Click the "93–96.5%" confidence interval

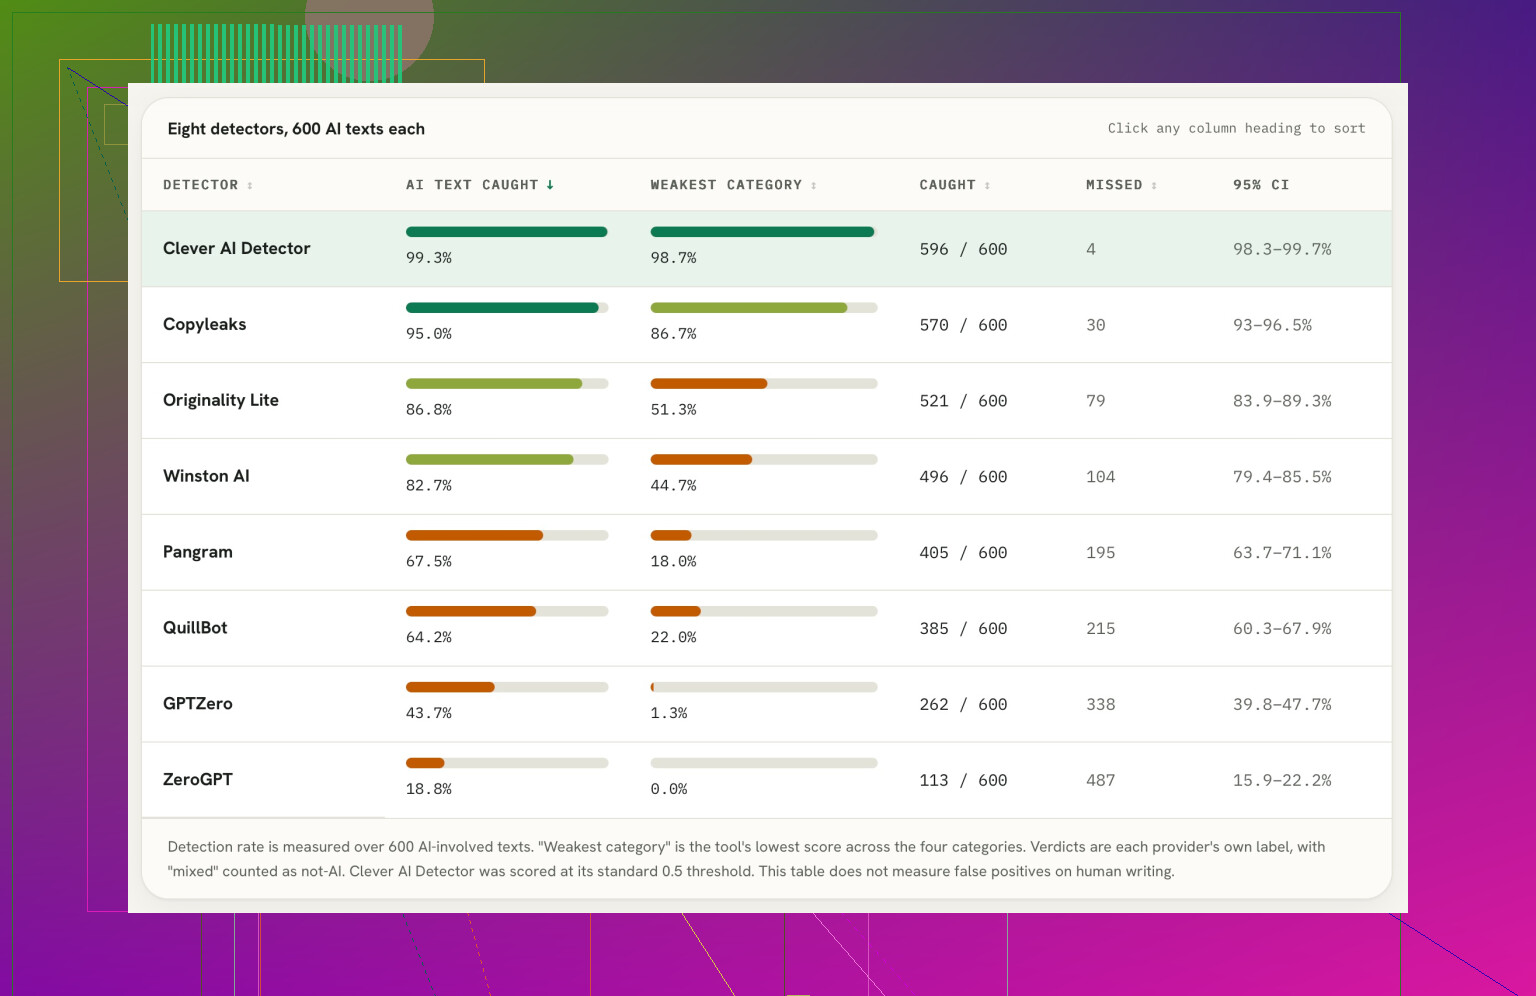(1272, 326)
